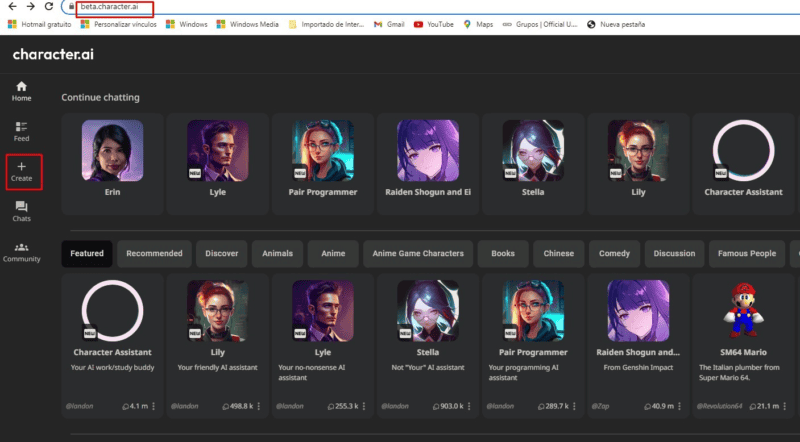
Task: Click 'Not "Your" AI assistant' description
Action: click(x=428, y=367)
